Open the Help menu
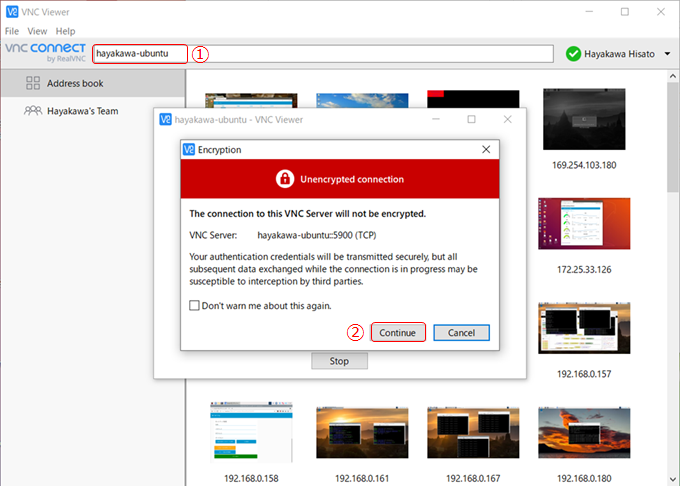Image resolution: width=680 pixels, height=486 pixels. coord(65,31)
